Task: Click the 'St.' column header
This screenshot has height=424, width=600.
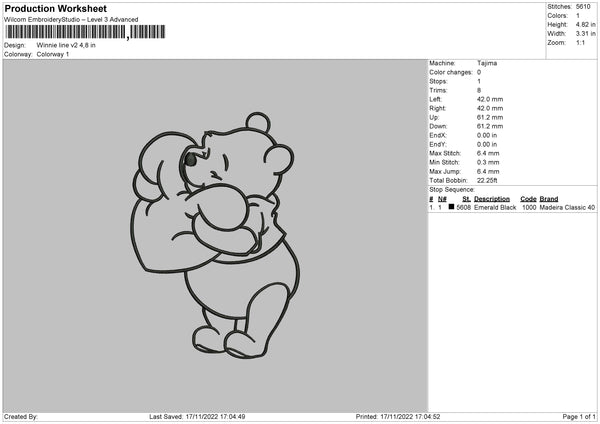Action: click(x=466, y=199)
